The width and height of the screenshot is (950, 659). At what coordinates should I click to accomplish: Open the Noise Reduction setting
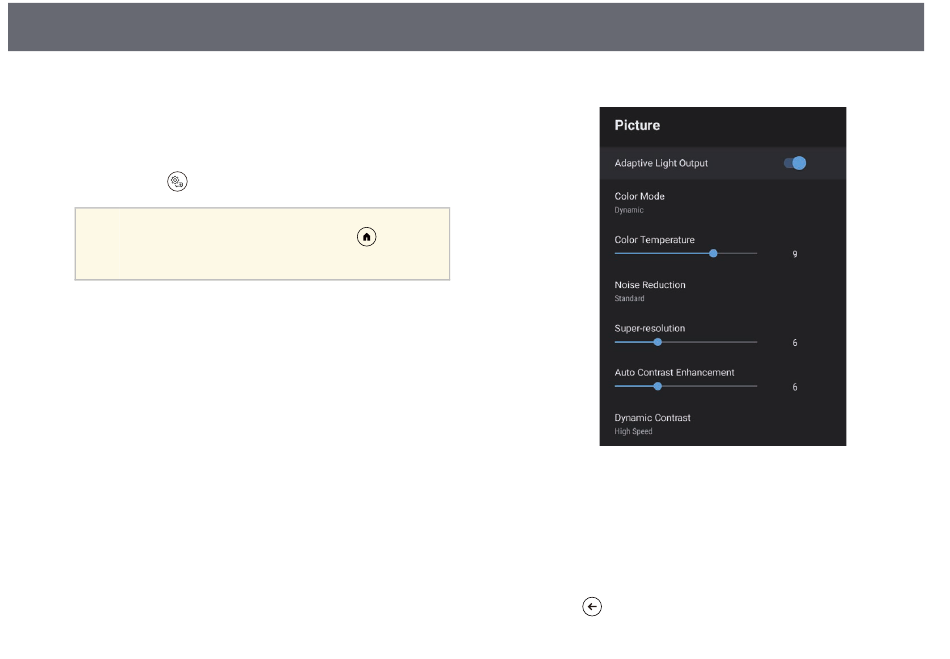click(723, 291)
